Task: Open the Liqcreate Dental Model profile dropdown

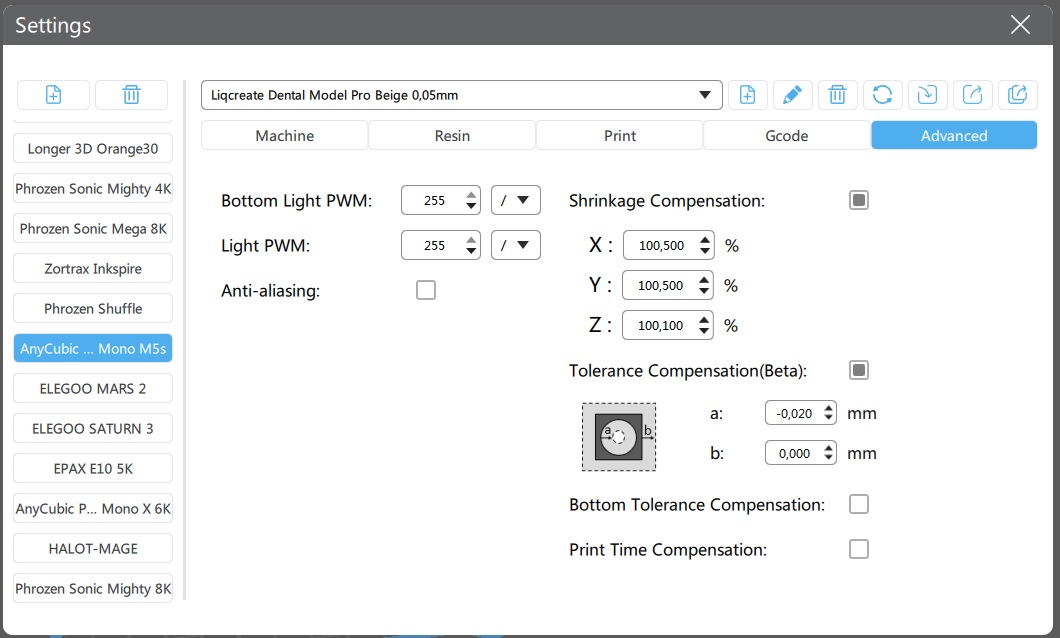Action: click(461, 95)
